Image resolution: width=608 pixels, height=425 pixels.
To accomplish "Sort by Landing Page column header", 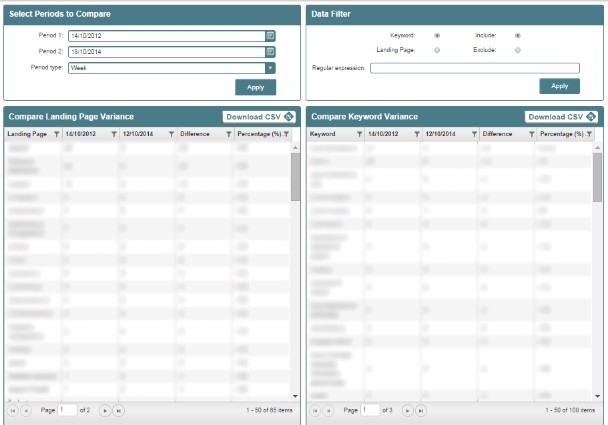I will 27,134.
